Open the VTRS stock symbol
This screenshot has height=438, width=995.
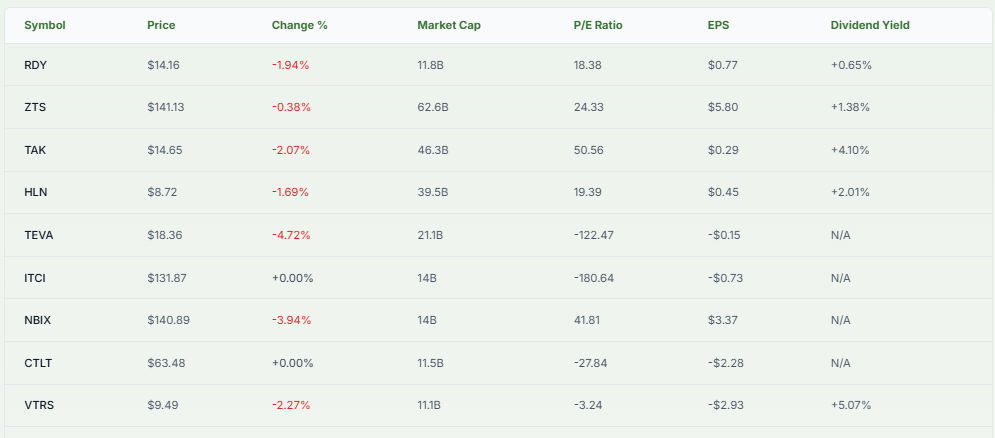[38, 405]
